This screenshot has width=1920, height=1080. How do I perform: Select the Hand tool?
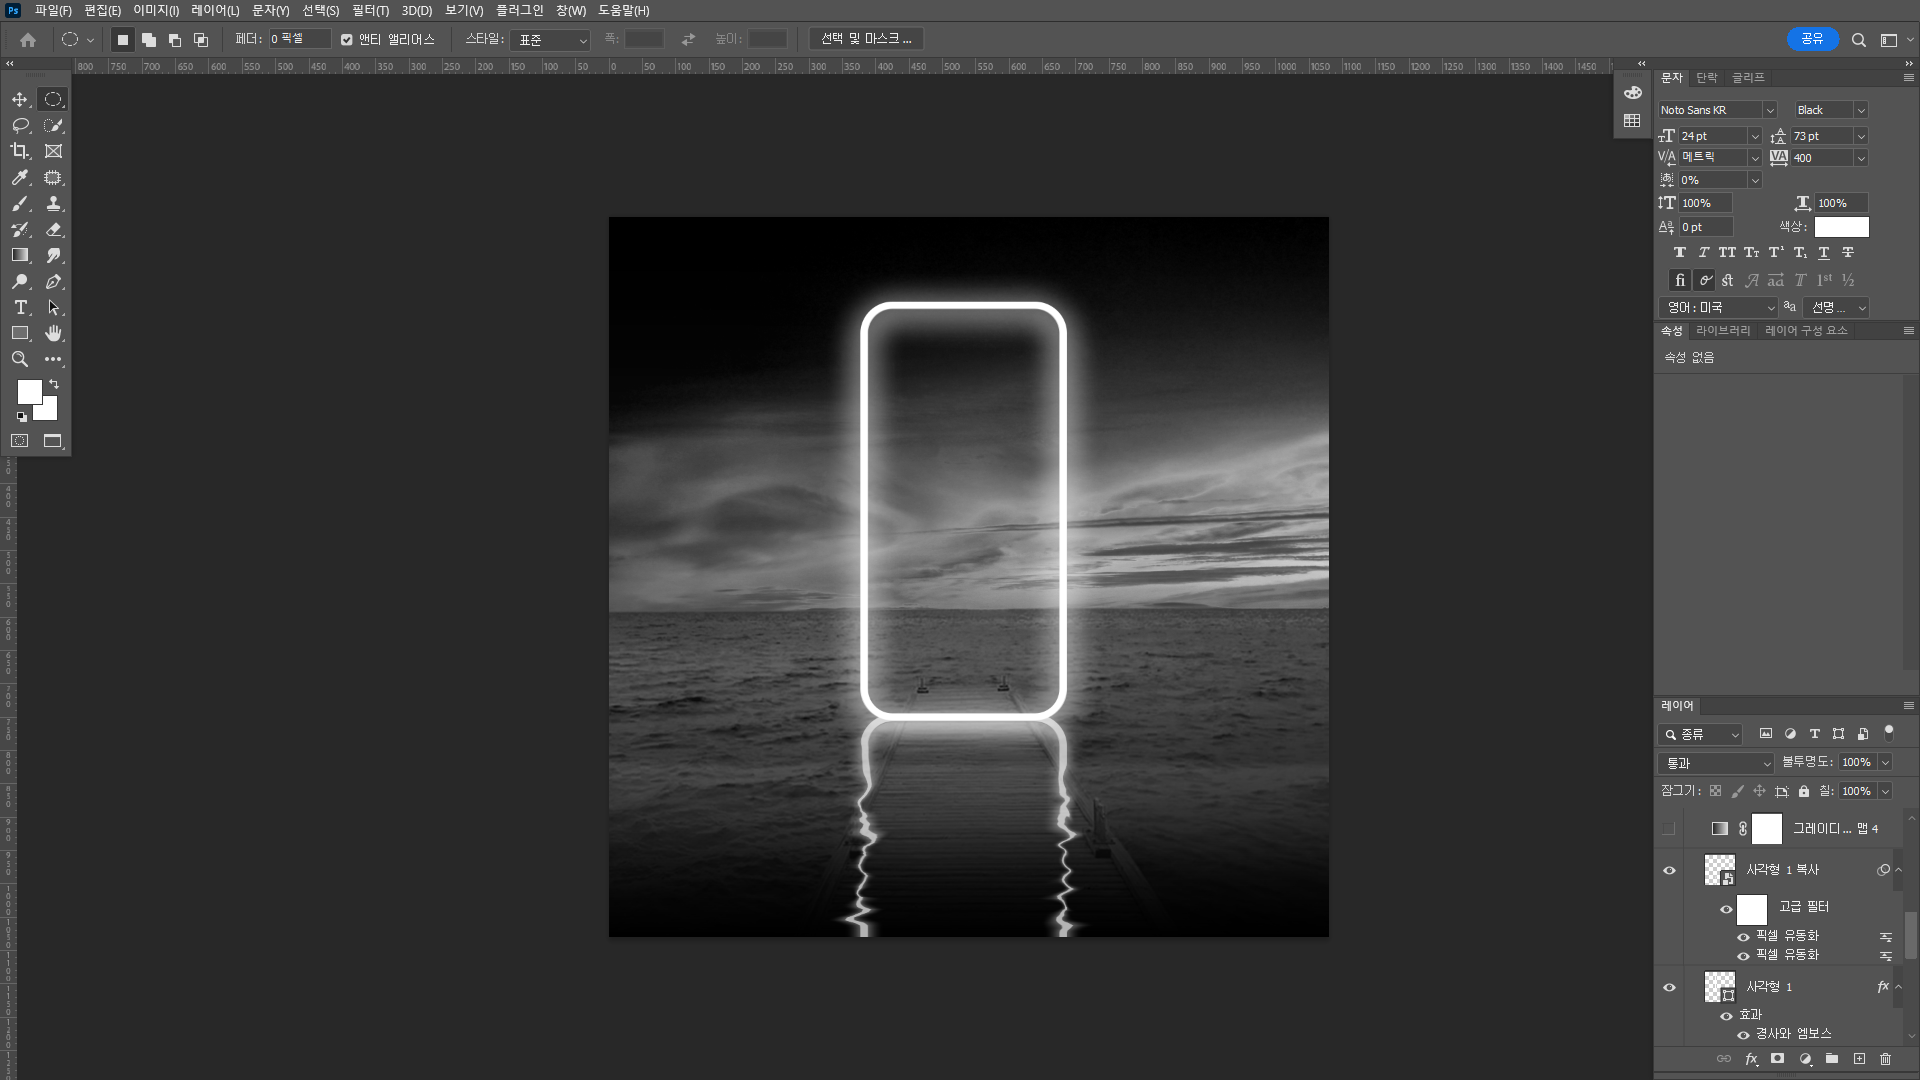53,333
